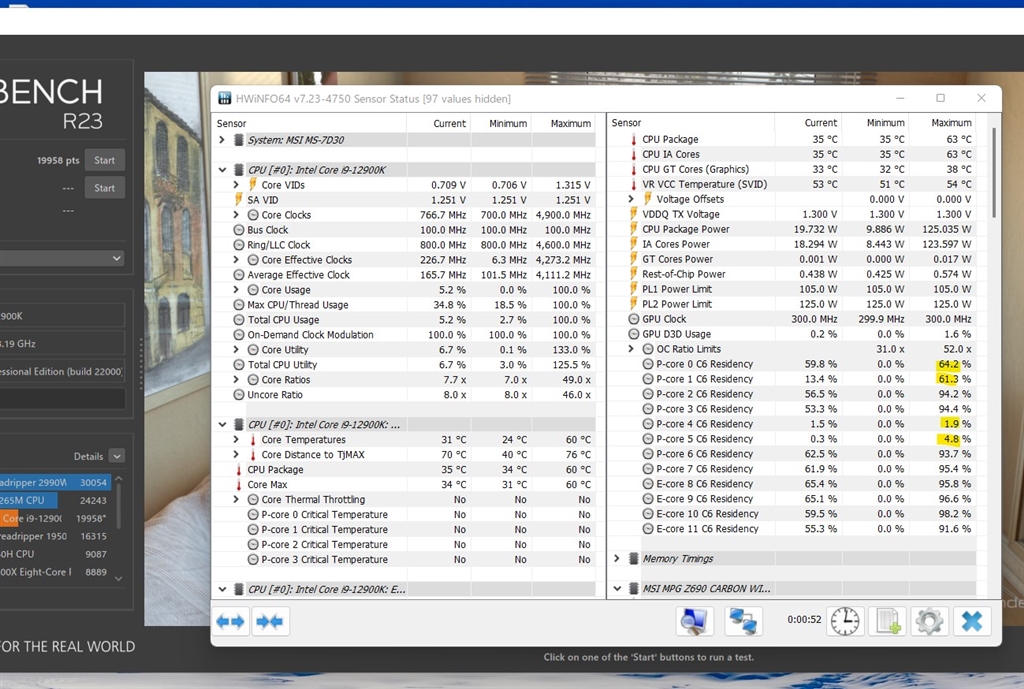Image resolution: width=1024 pixels, height=689 pixels.
Task: Open sensor settings gear icon
Action: point(929,620)
